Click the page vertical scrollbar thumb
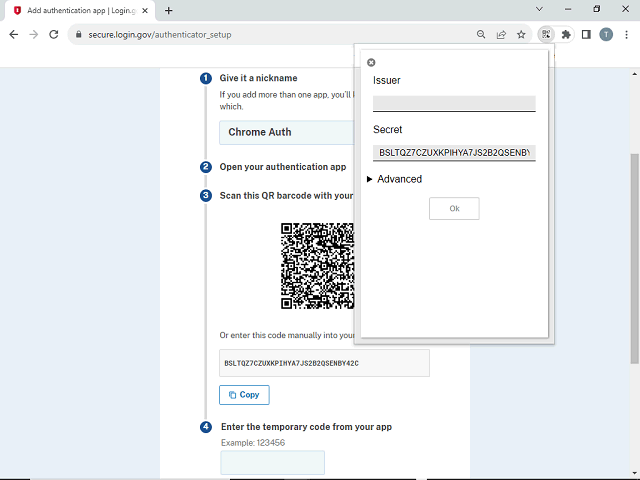Viewport: 640px width, 480px height. pos(634,258)
